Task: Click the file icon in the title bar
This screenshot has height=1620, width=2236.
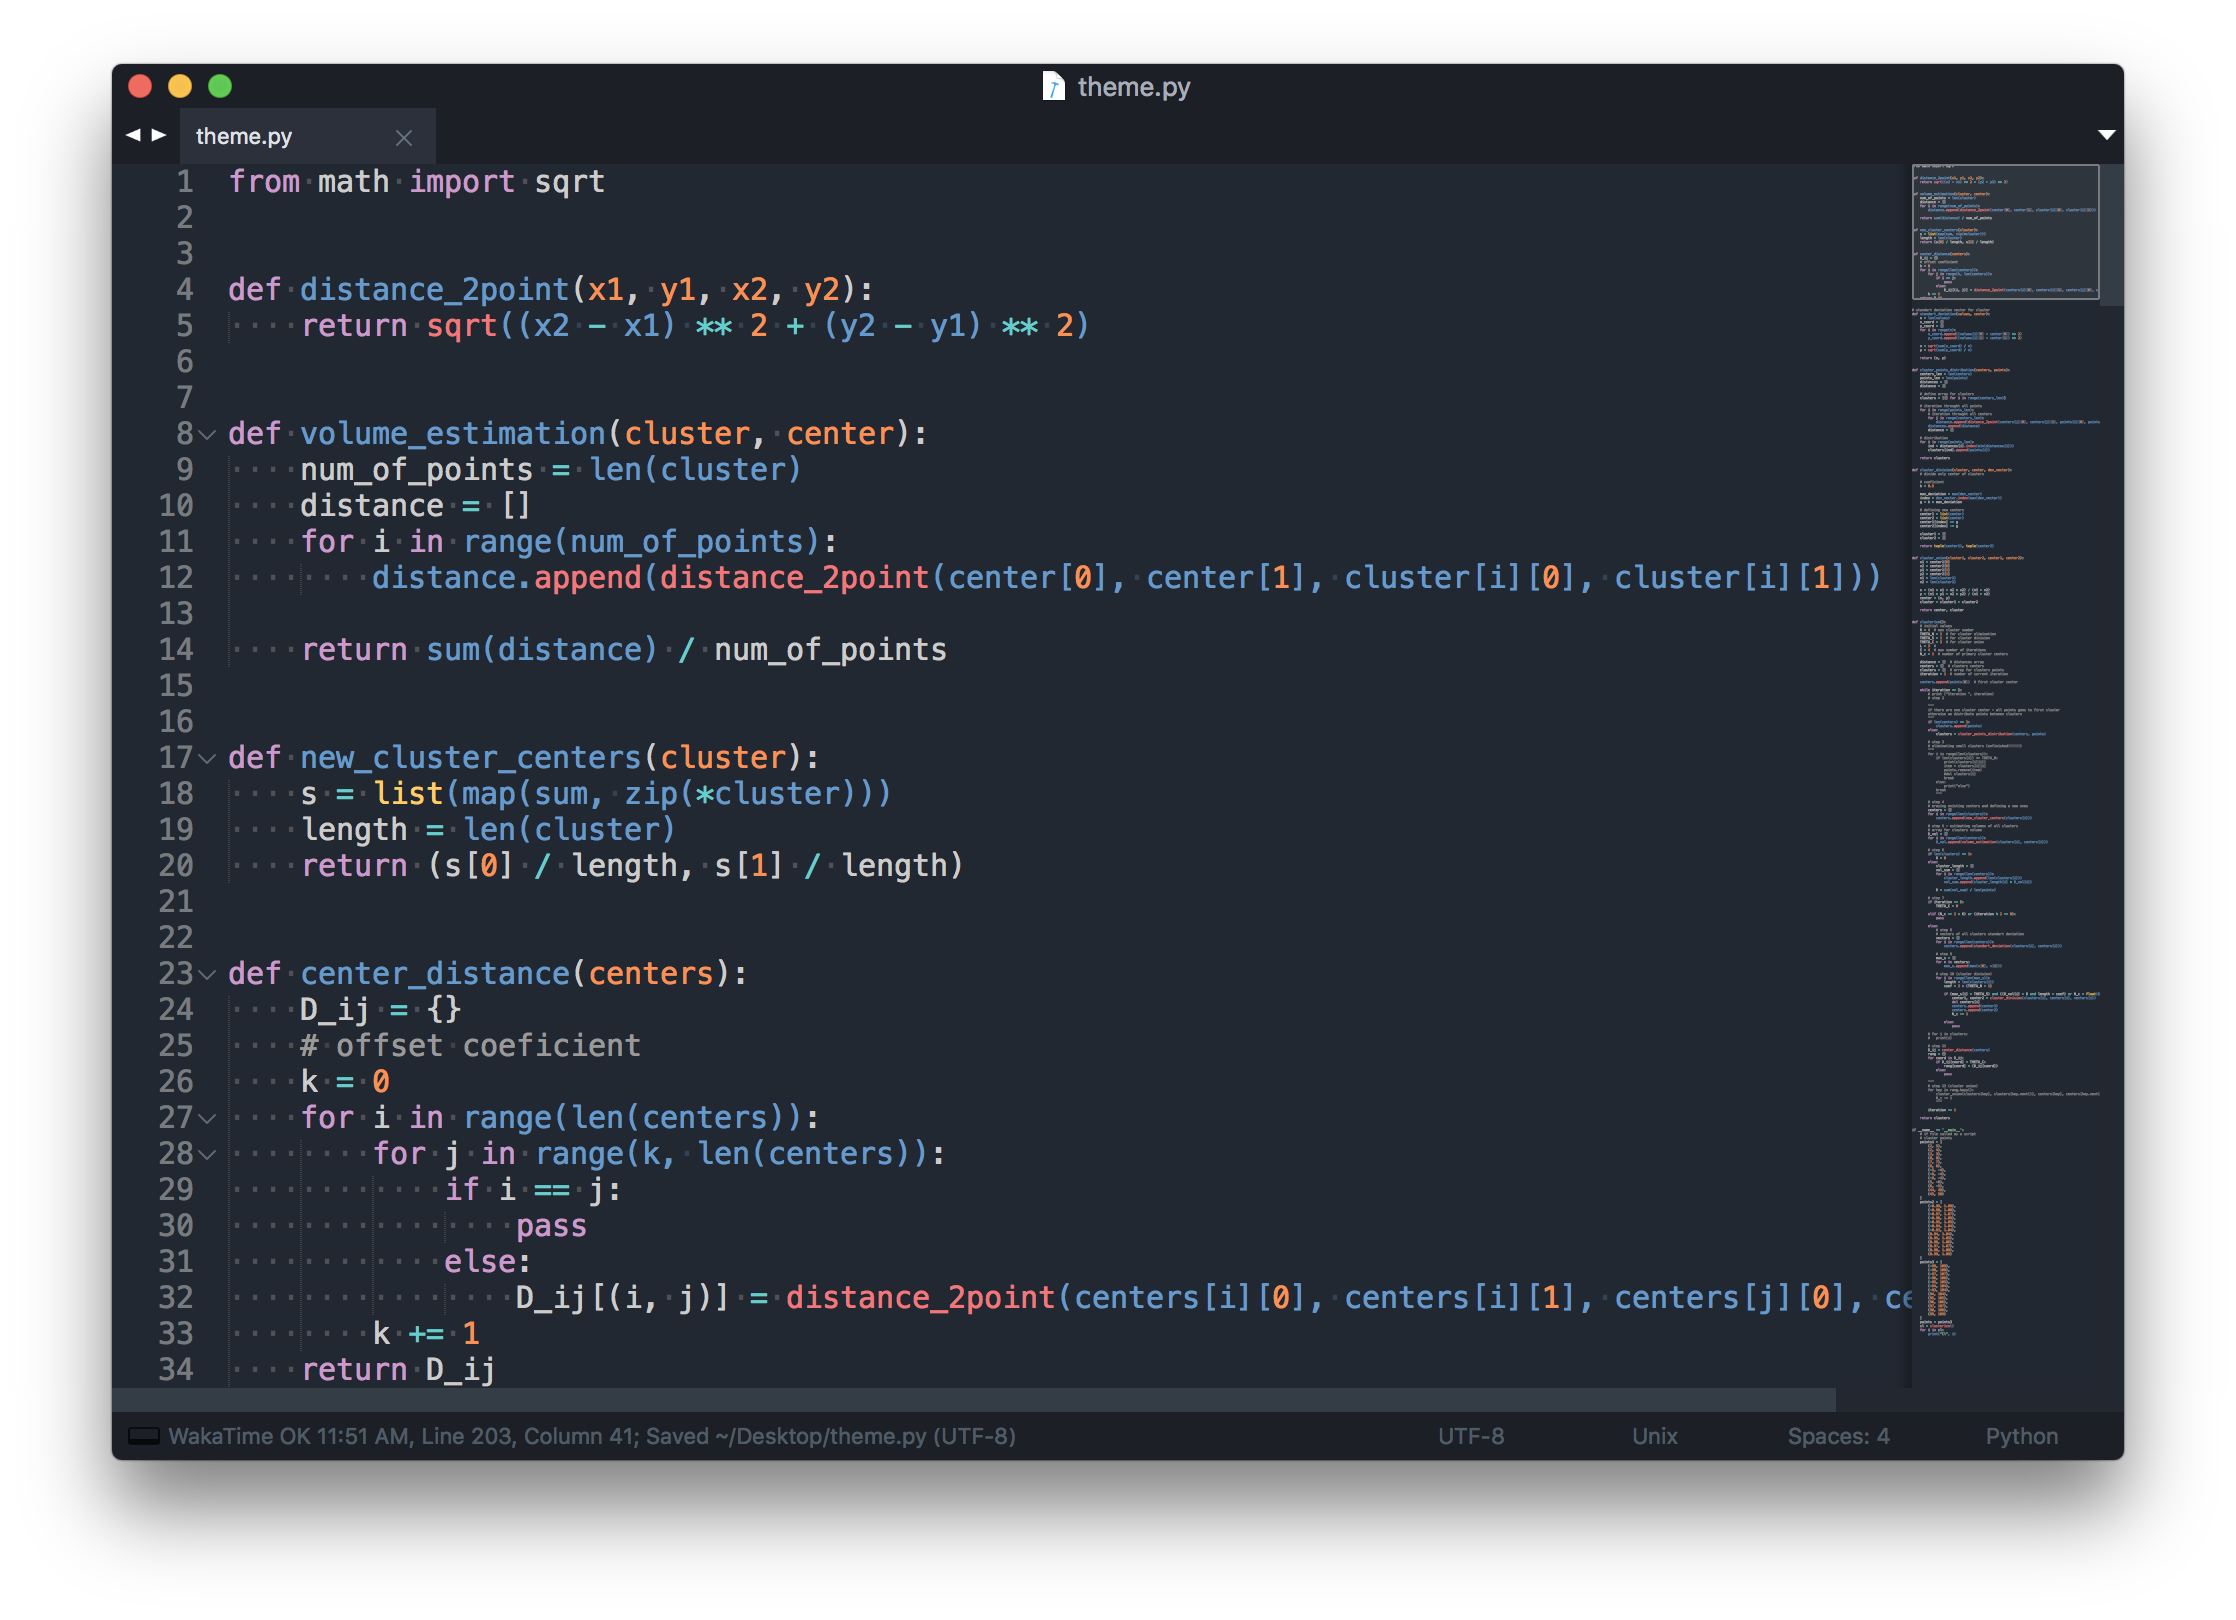Action: click(1053, 87)
